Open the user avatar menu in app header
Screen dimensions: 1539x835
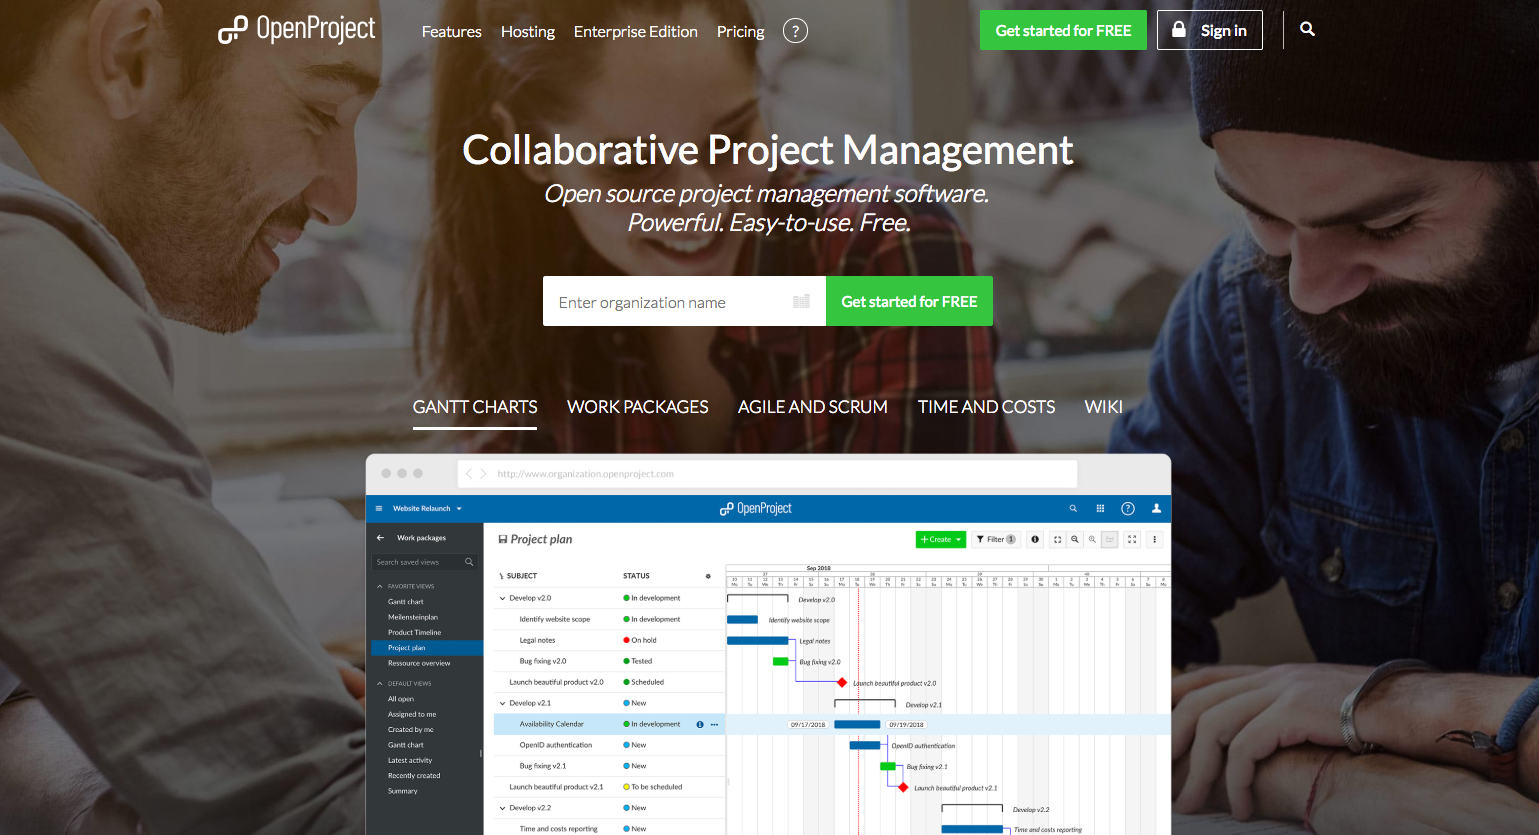[1156, 508]
